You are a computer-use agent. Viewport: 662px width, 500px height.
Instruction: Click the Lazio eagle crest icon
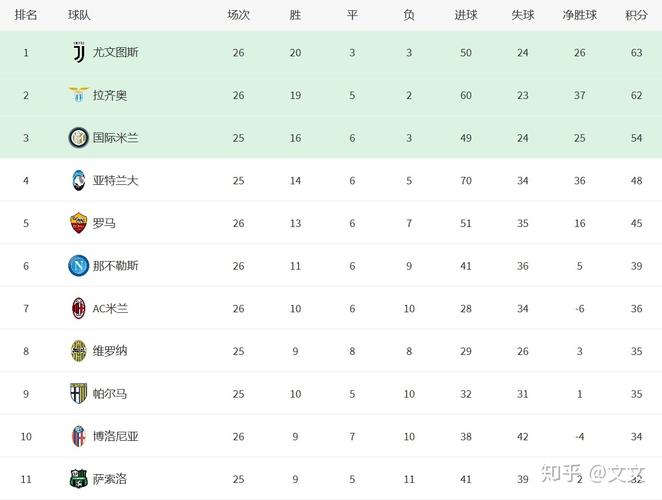coord(79,95)
